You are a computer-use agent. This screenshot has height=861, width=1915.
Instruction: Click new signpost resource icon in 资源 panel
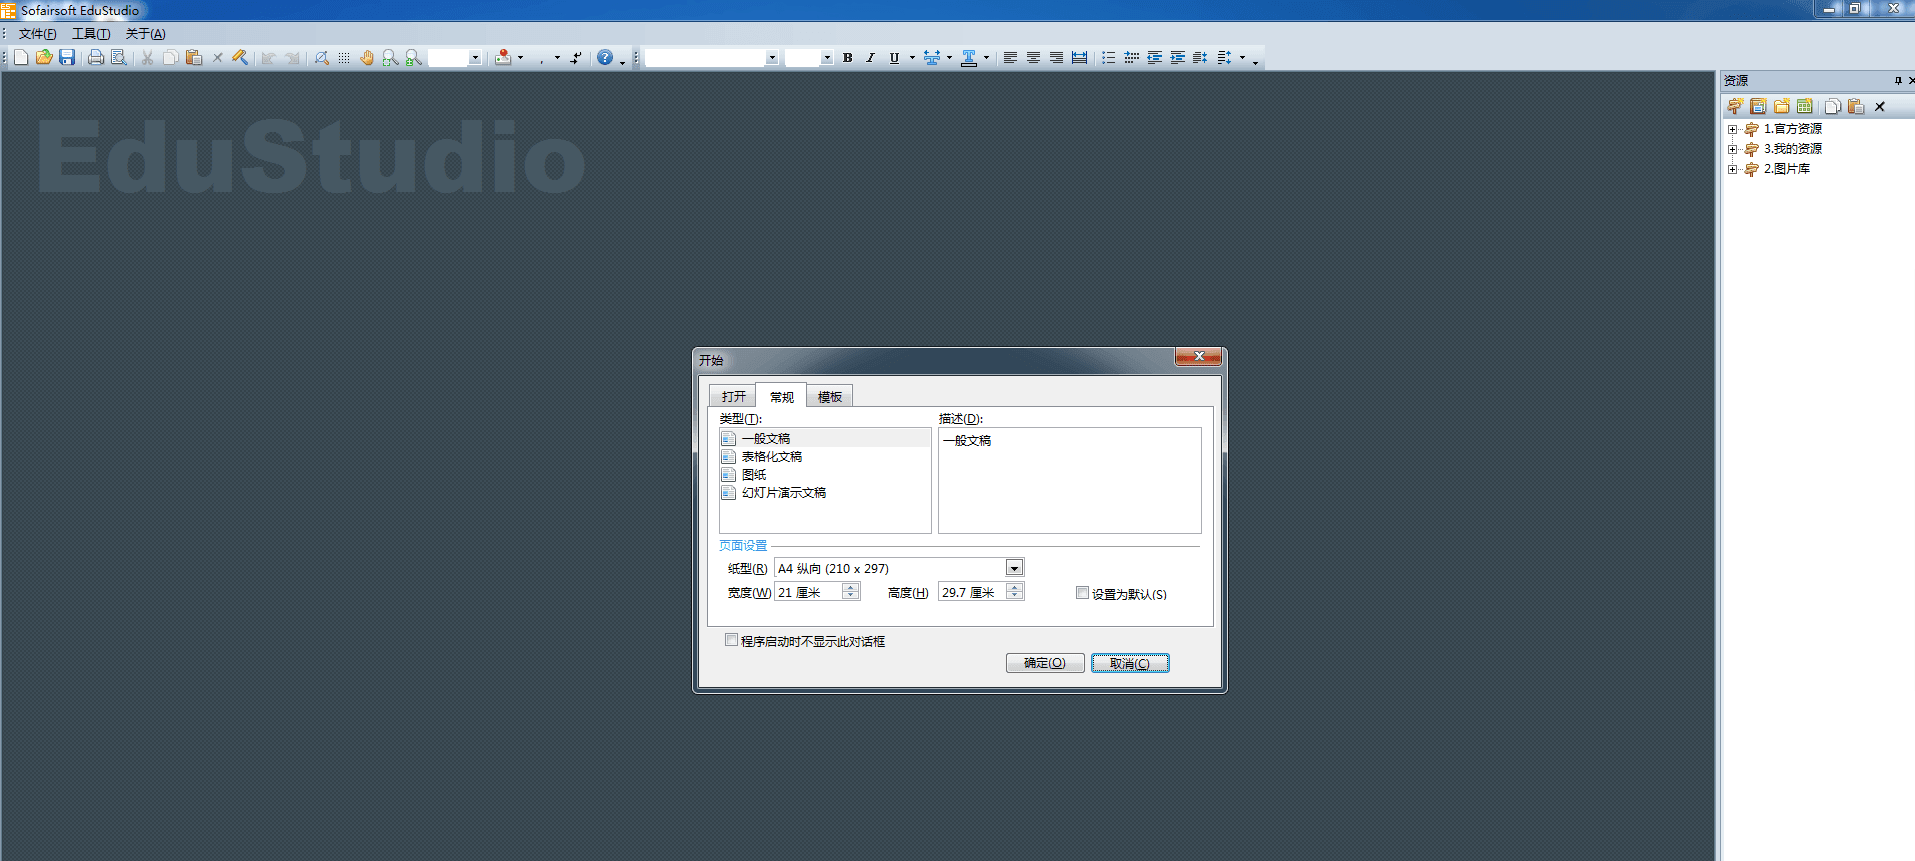pyautogui.click(x=1735, y=106)
